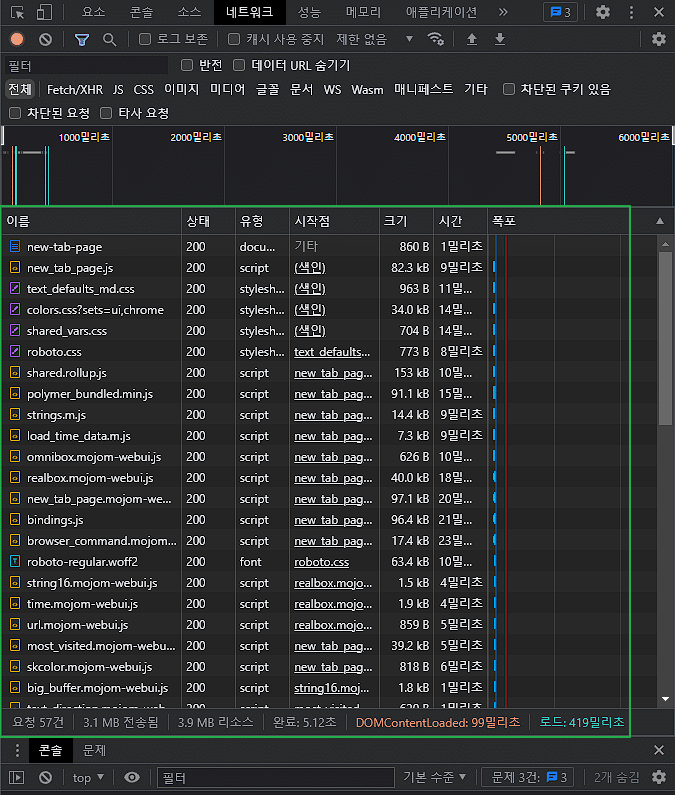Screen dimensions: 675x795
Task: Filter requests by 이미지 type
Action: [x=182, y=90]
